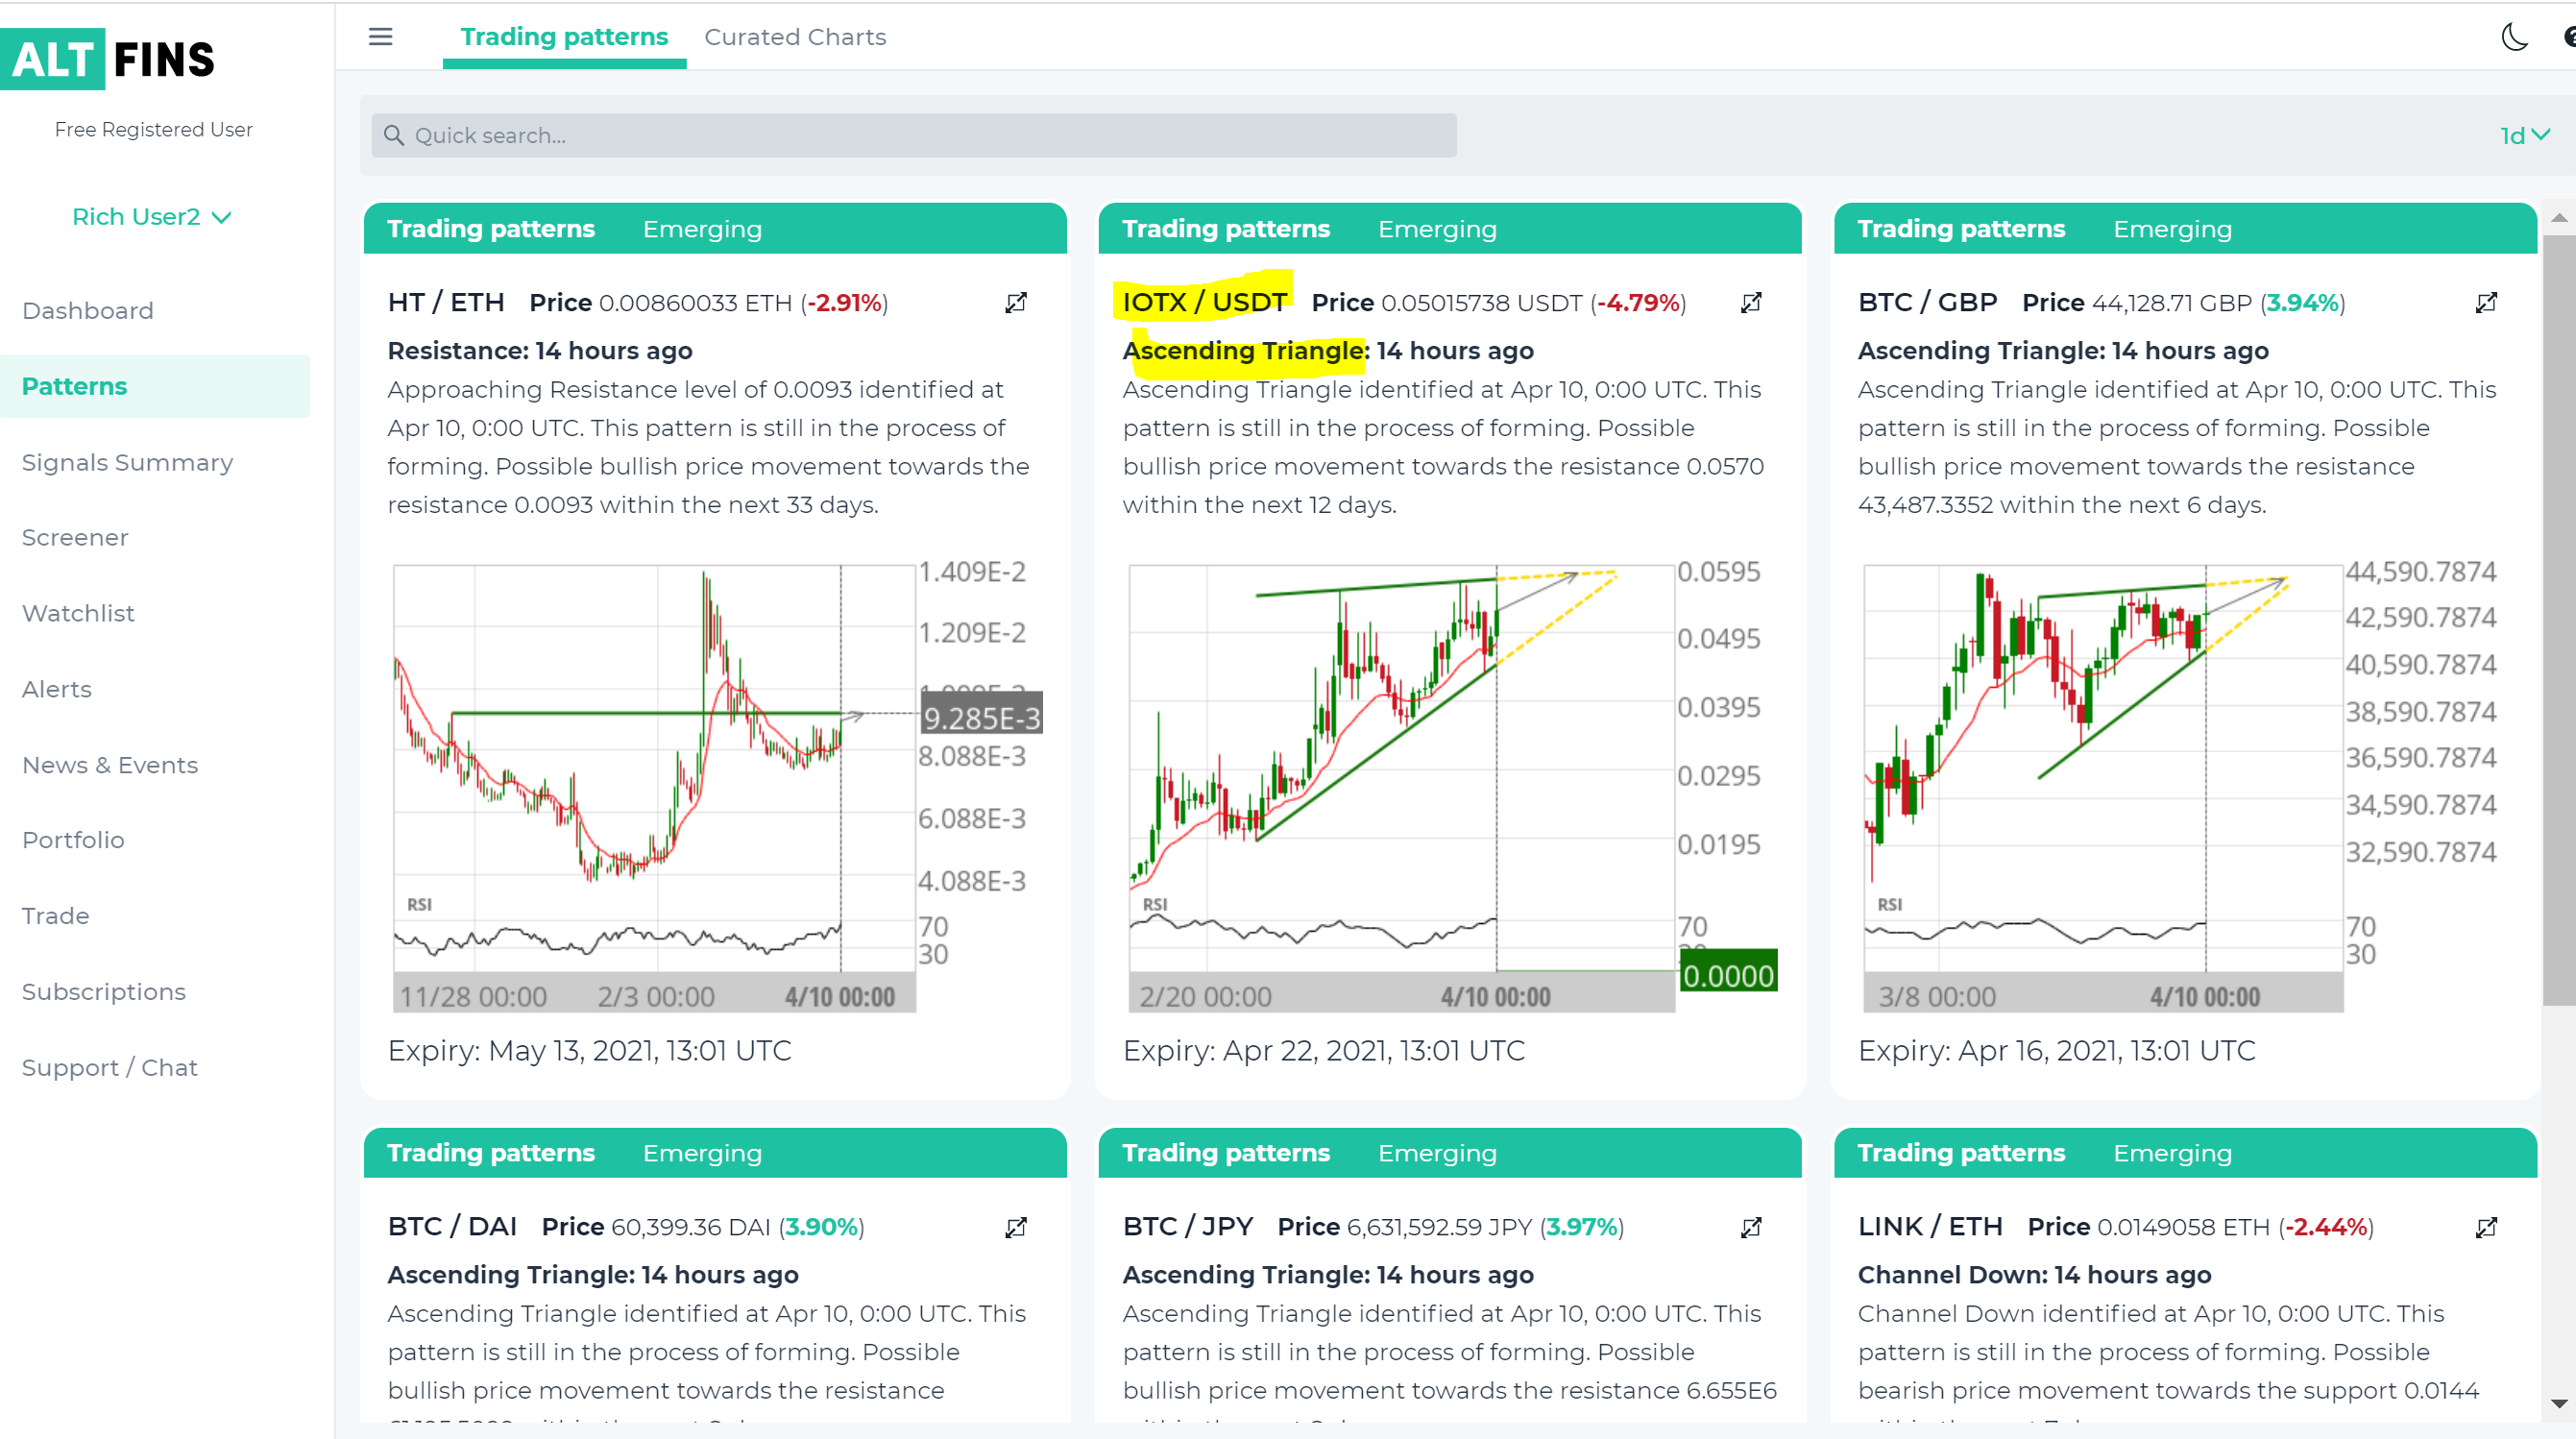Open the hamburger menu icon
2576x1439 pixels.
(380, 37)
